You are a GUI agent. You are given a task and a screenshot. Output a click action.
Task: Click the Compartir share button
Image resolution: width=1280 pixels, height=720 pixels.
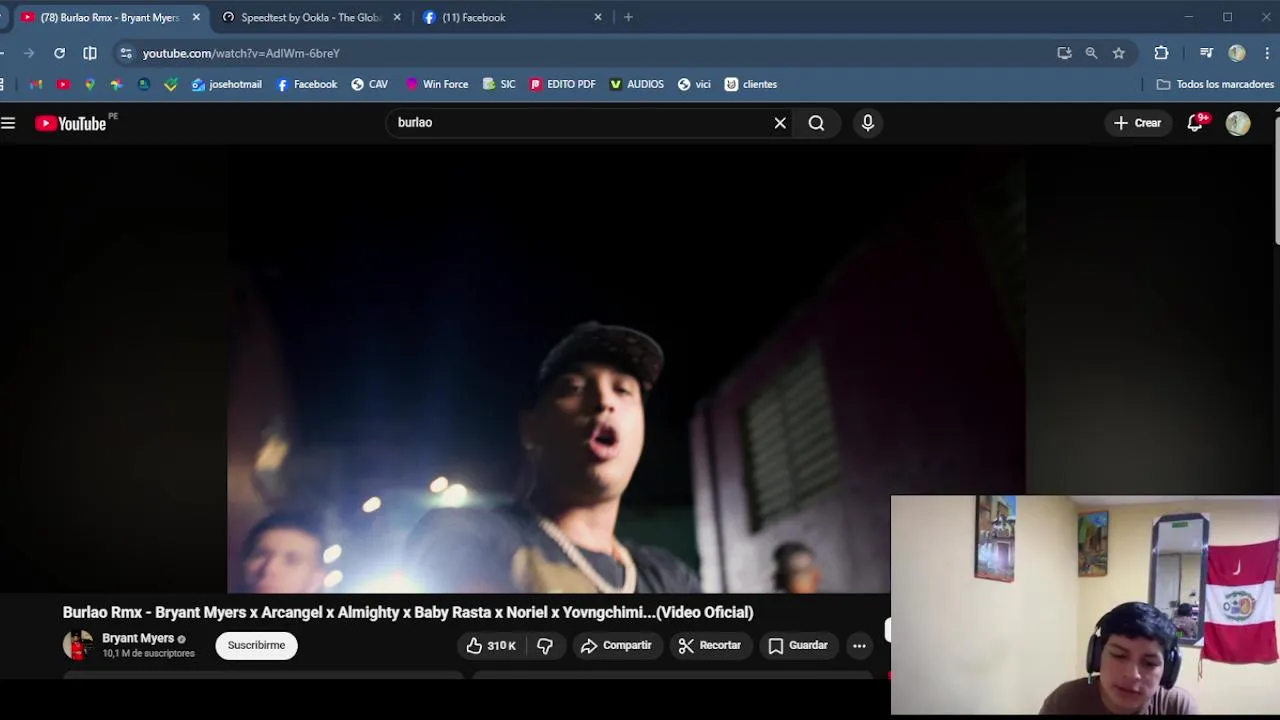click(616, 646)
